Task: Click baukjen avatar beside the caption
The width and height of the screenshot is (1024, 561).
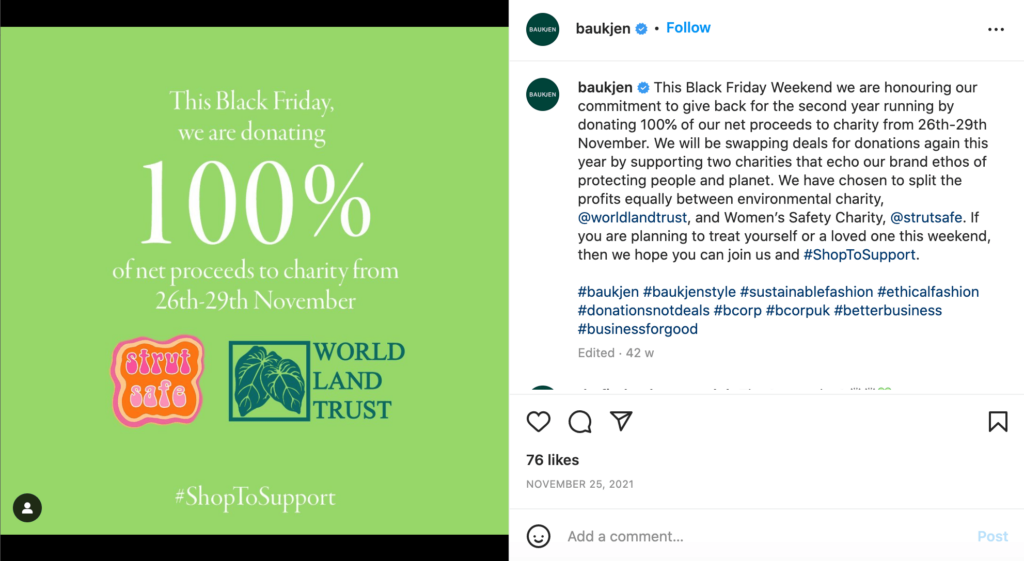Action: click(543, 94)
